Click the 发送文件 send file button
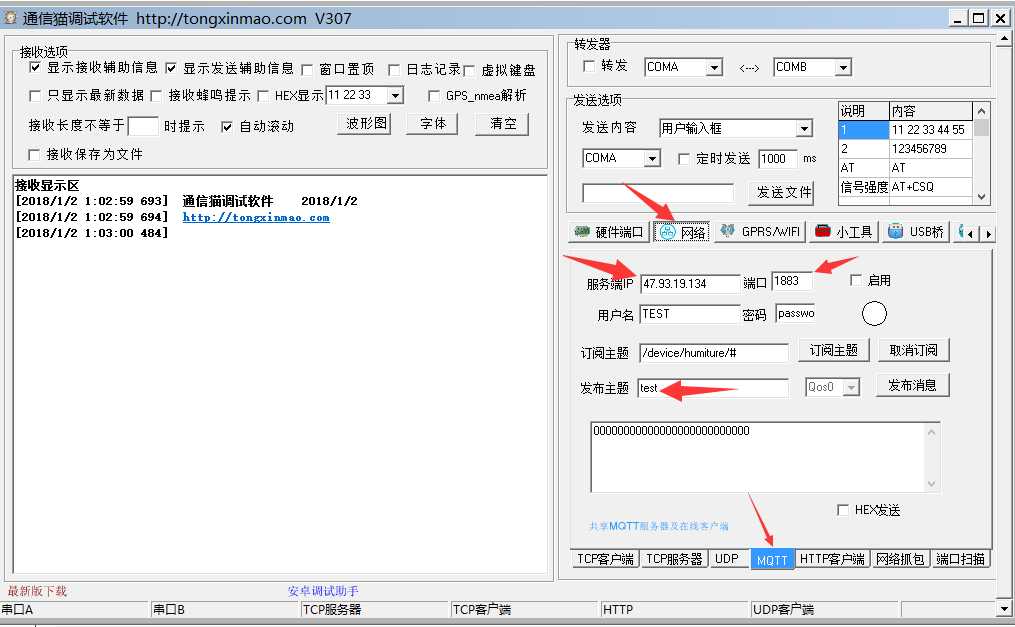Screen dimensions: 1015x627 (783, 192)
